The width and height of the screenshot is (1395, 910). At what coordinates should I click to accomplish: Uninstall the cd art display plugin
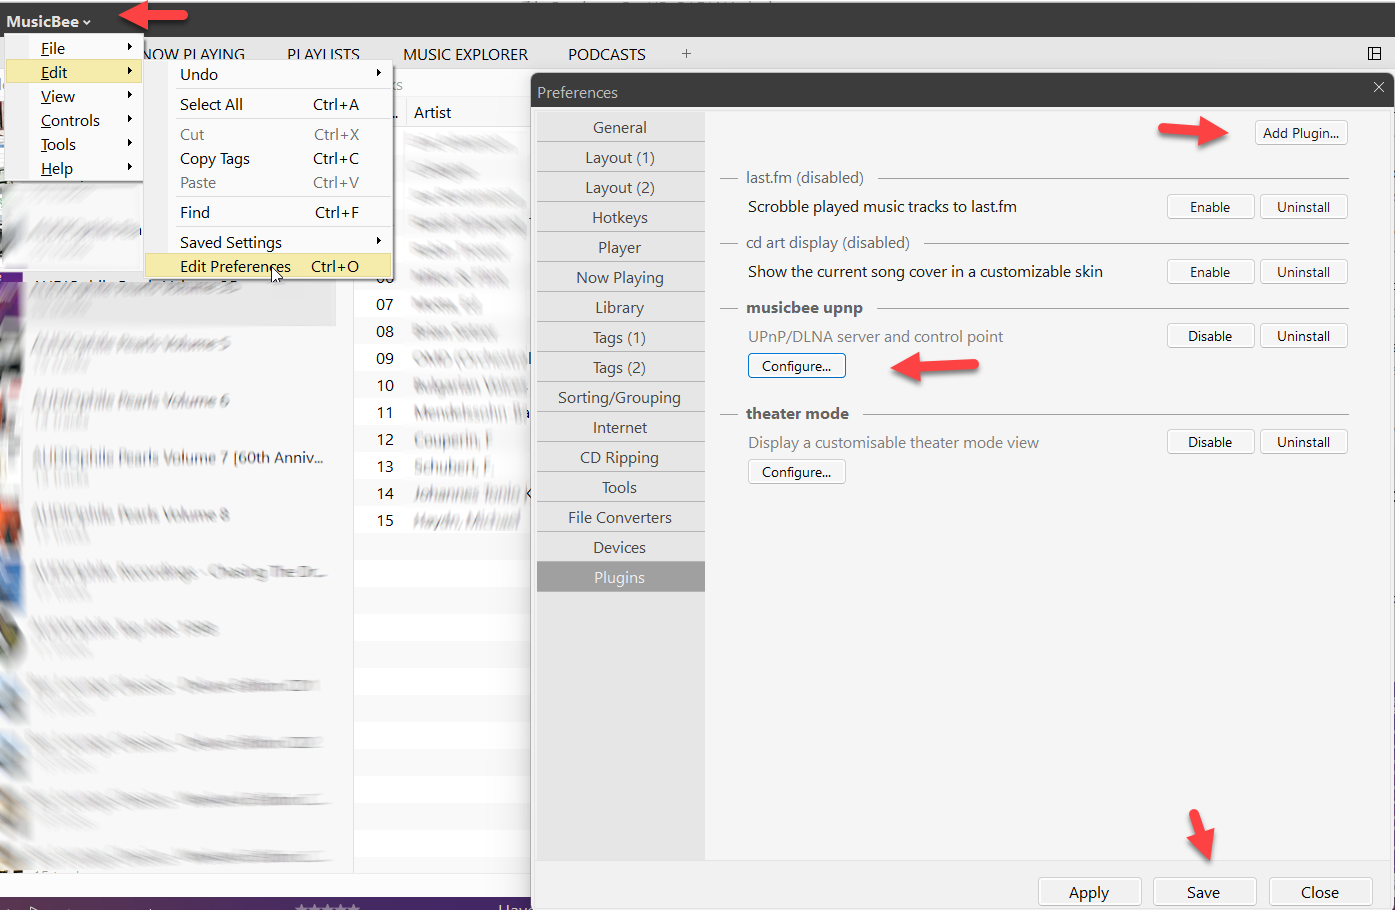click(1303, 272)
